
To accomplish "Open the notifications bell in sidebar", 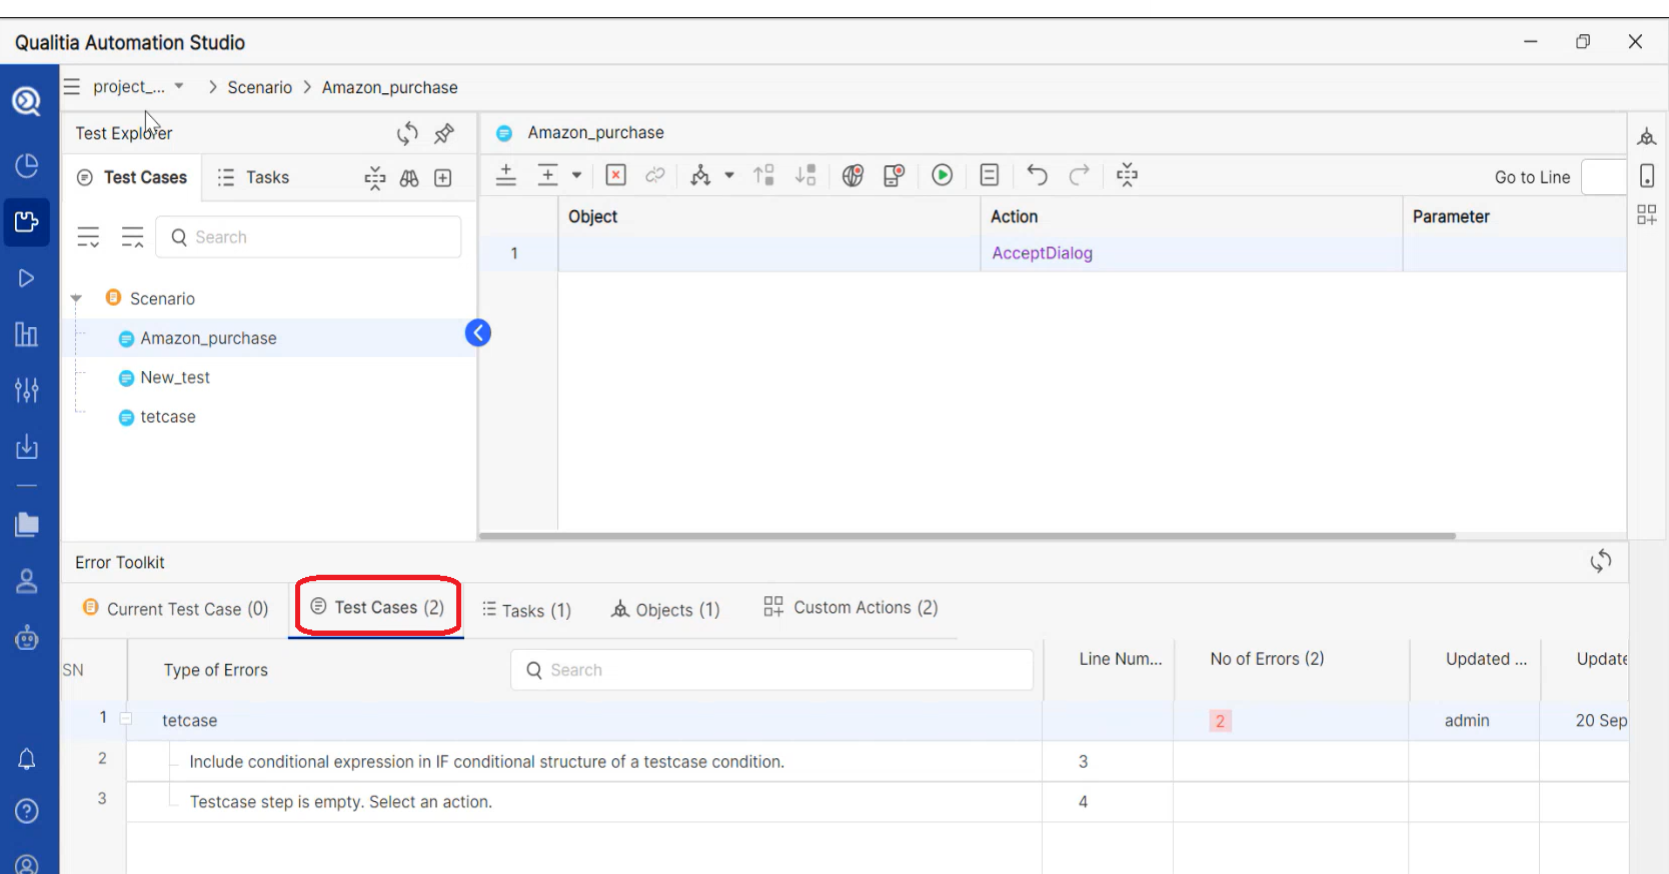I will click(27, 759).
